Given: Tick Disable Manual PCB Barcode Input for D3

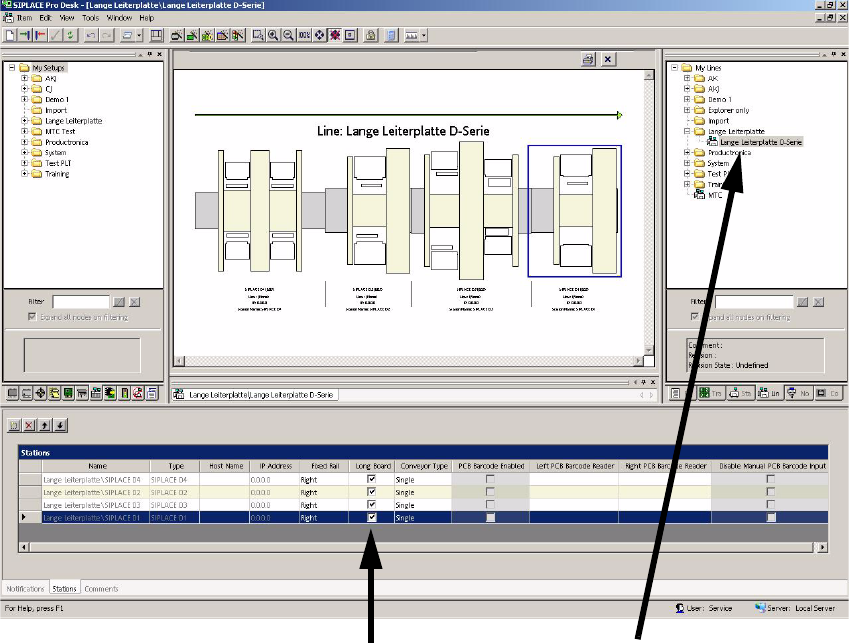Looking at the screenshot, I should (x=770, y=504).
